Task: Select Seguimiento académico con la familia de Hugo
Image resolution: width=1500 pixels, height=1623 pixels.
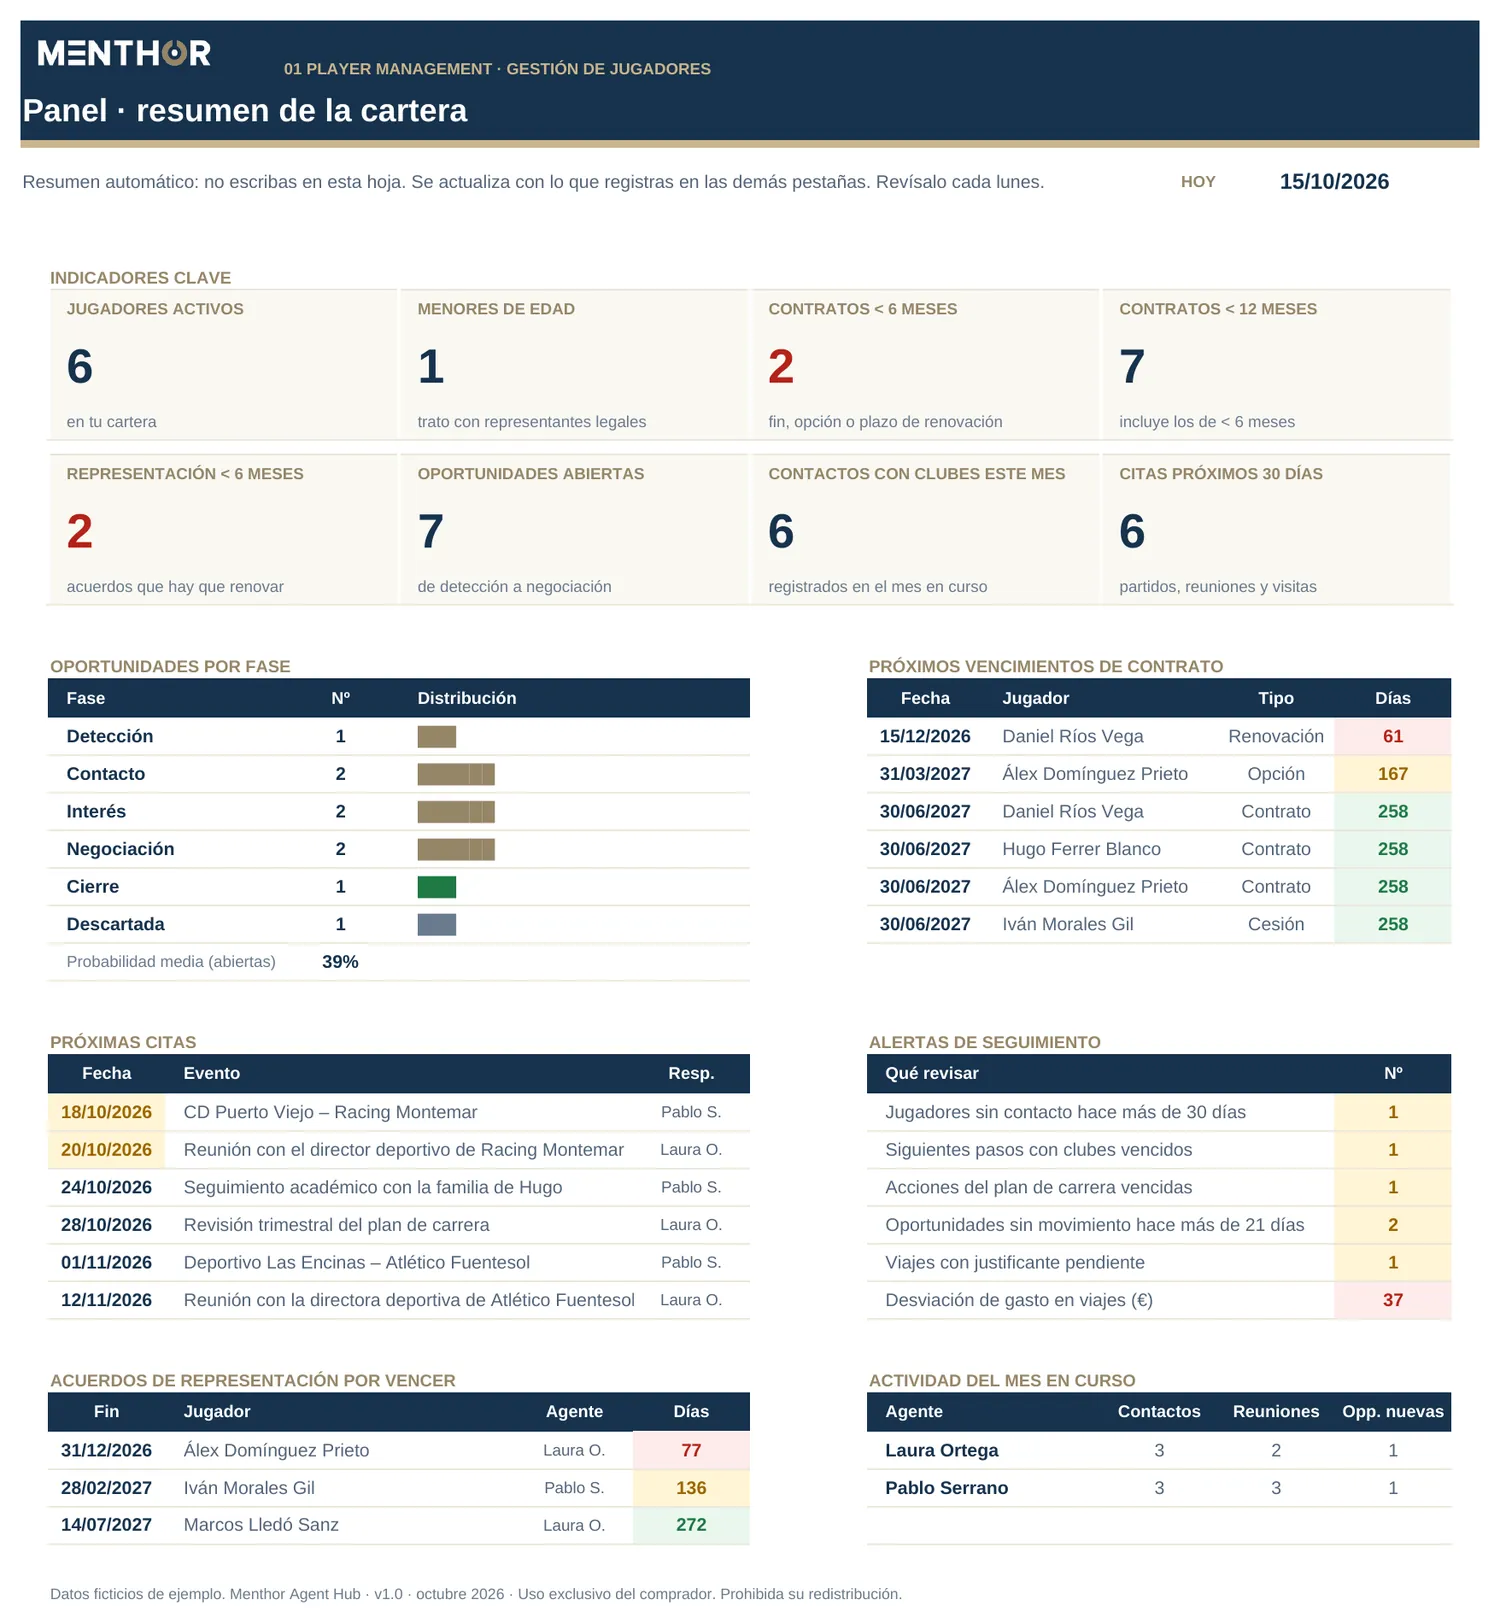Action: [x=373, y=1187]
